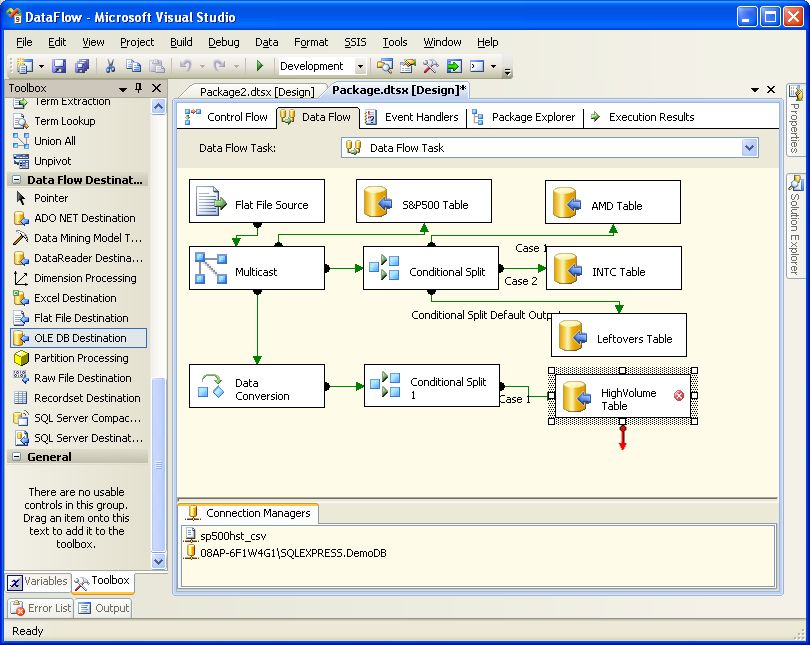Image resolution: width=810 pixels, height=645 pixels.
Task: Expand the Solution Explorer side panel
Action: point(796,226)
